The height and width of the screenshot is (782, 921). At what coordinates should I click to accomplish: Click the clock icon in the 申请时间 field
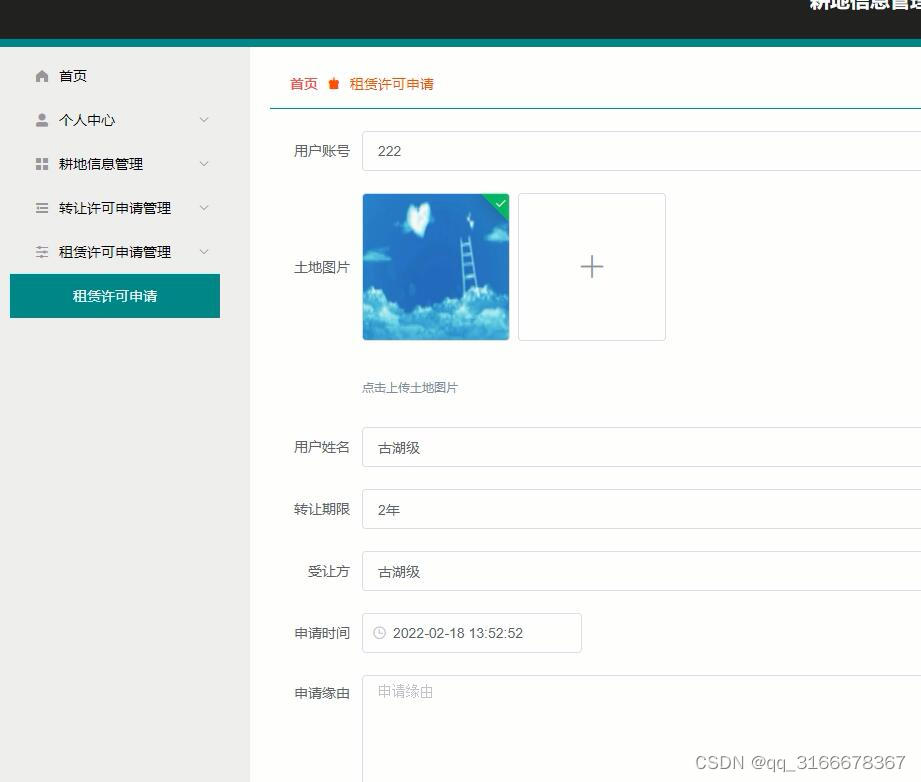click(x=379, y=633)
